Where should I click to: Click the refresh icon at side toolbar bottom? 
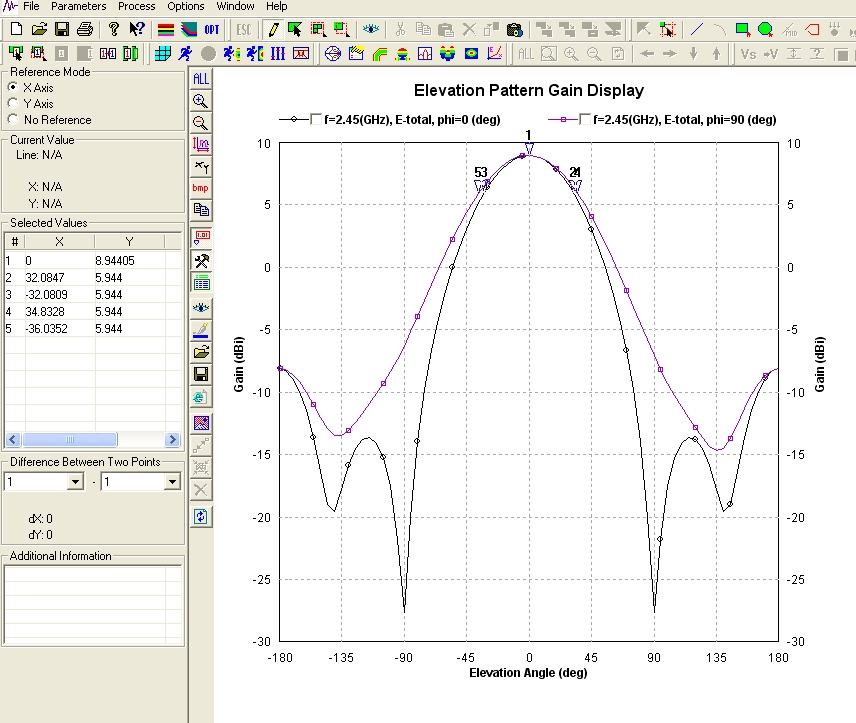tap(201, 516)
